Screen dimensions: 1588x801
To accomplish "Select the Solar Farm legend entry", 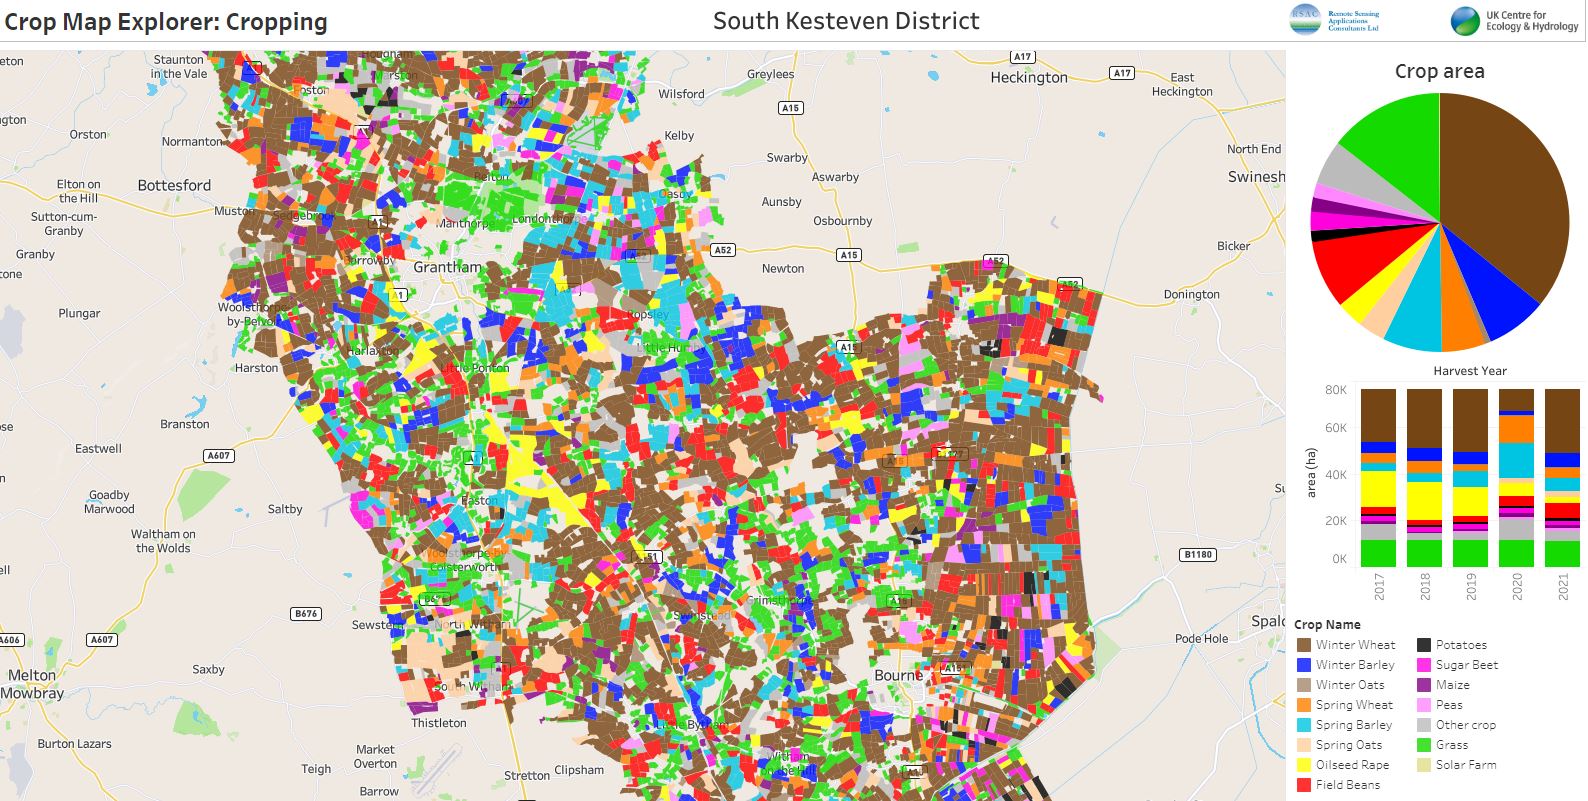I will click(1466, 765).
